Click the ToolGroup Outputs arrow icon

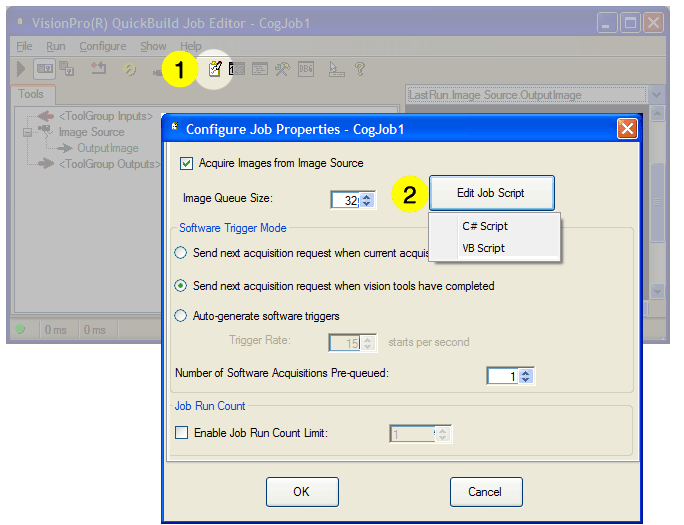(45, 164)
